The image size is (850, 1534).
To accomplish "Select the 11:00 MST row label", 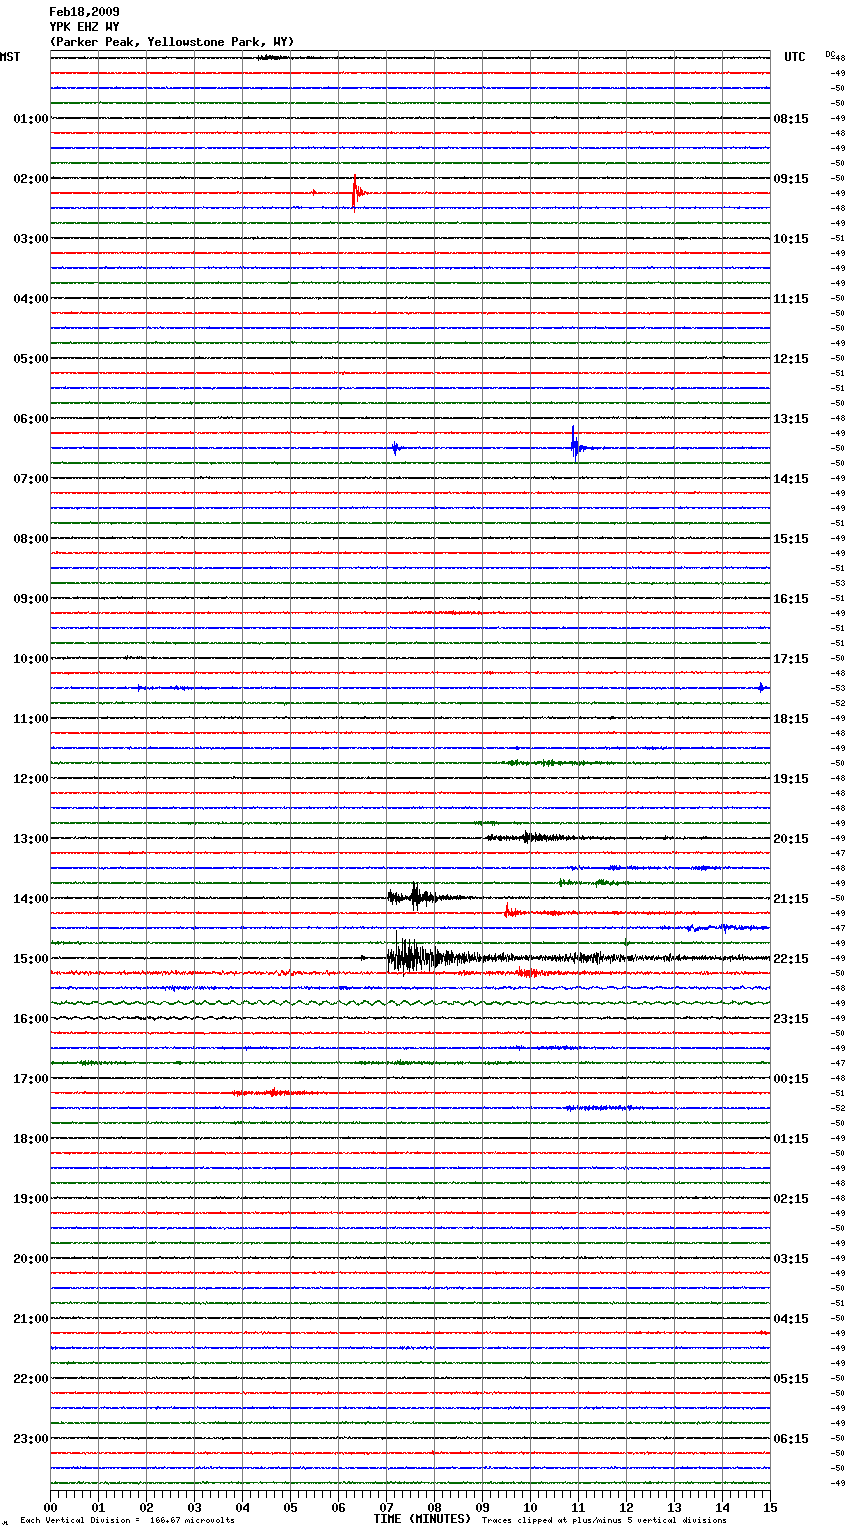I will (31, 719).
